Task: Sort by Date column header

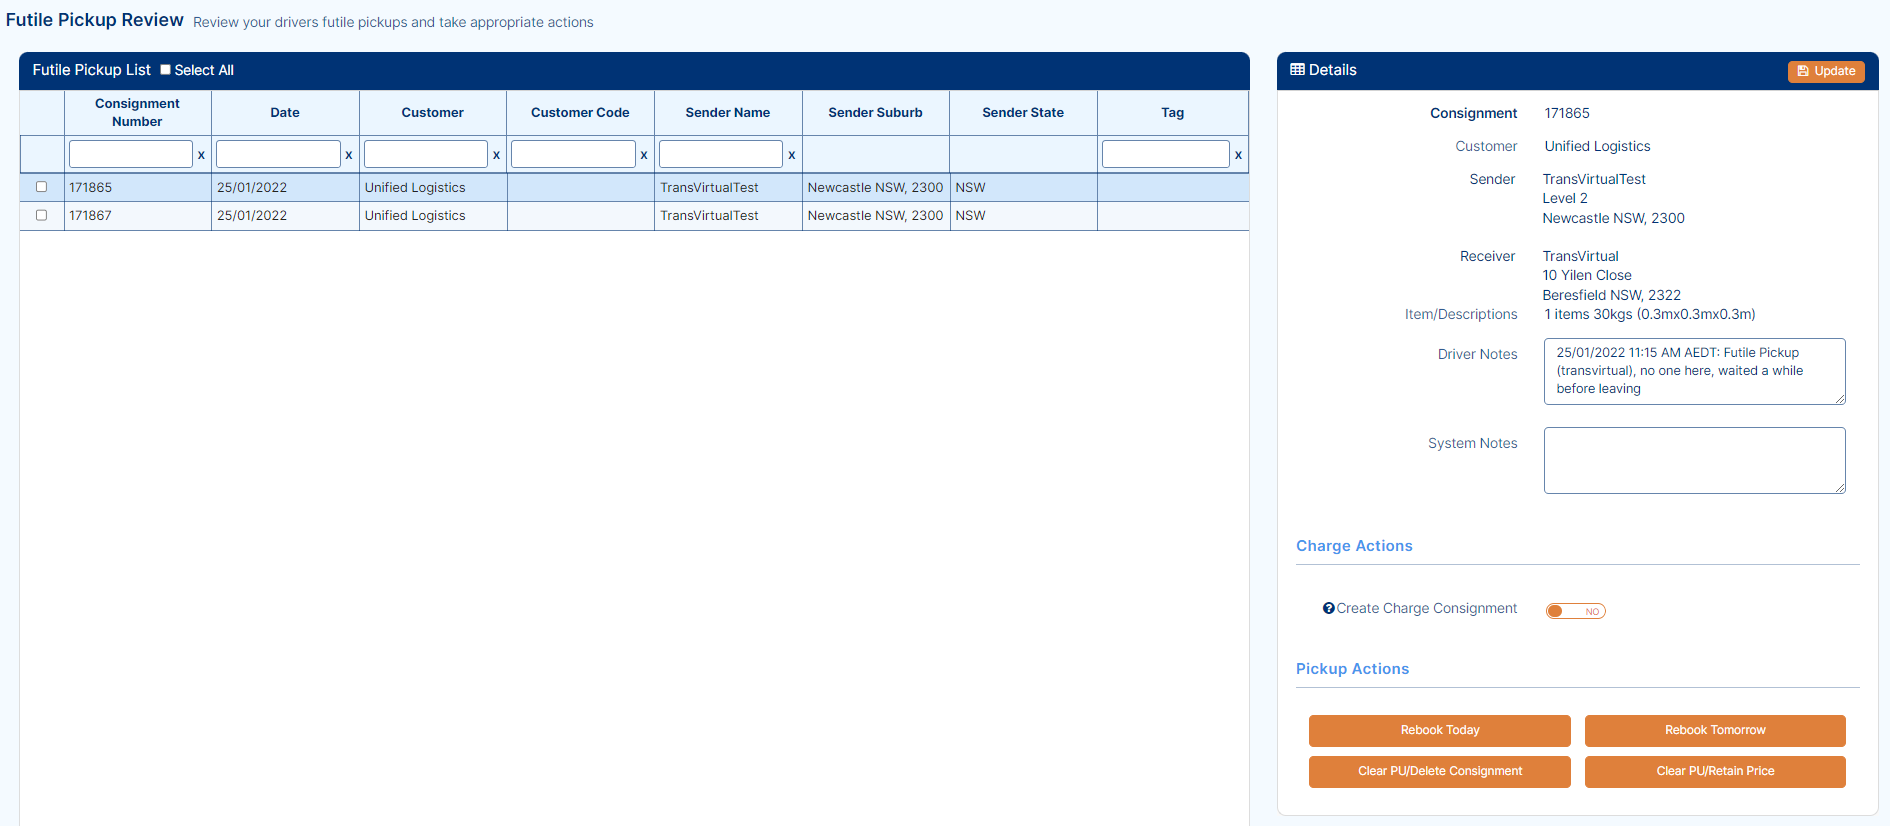Action: 285,112
